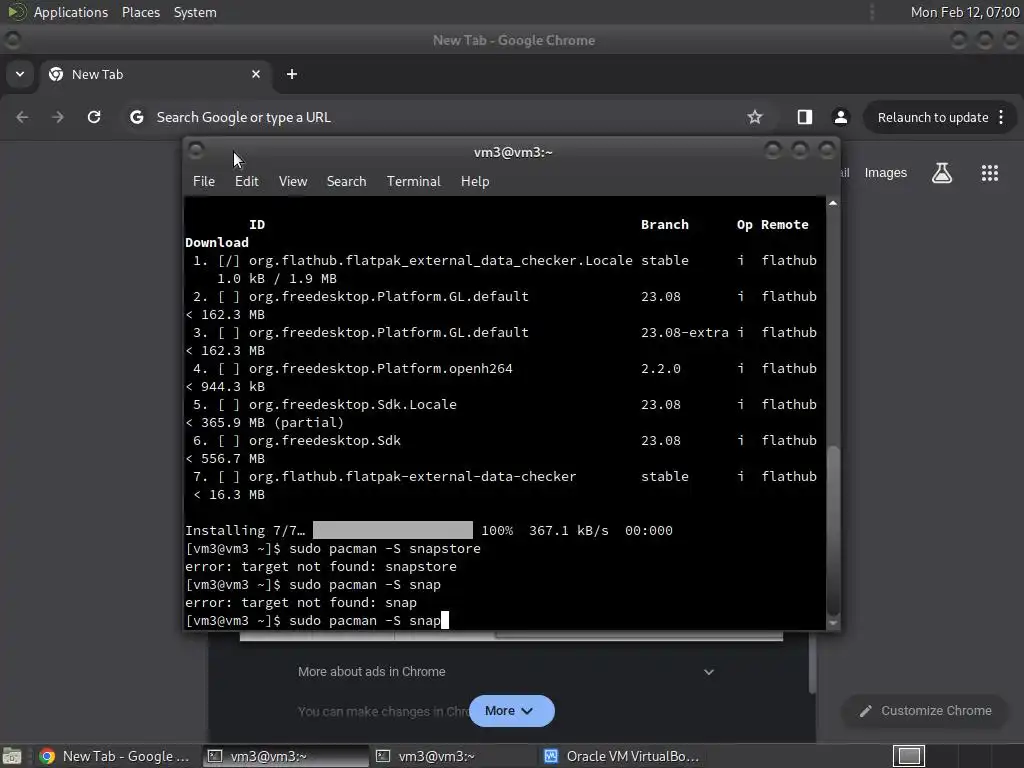Click terminal scrollbar down arrow
The height and width of the screenshot is (768, 1024).
coord(833,623)
